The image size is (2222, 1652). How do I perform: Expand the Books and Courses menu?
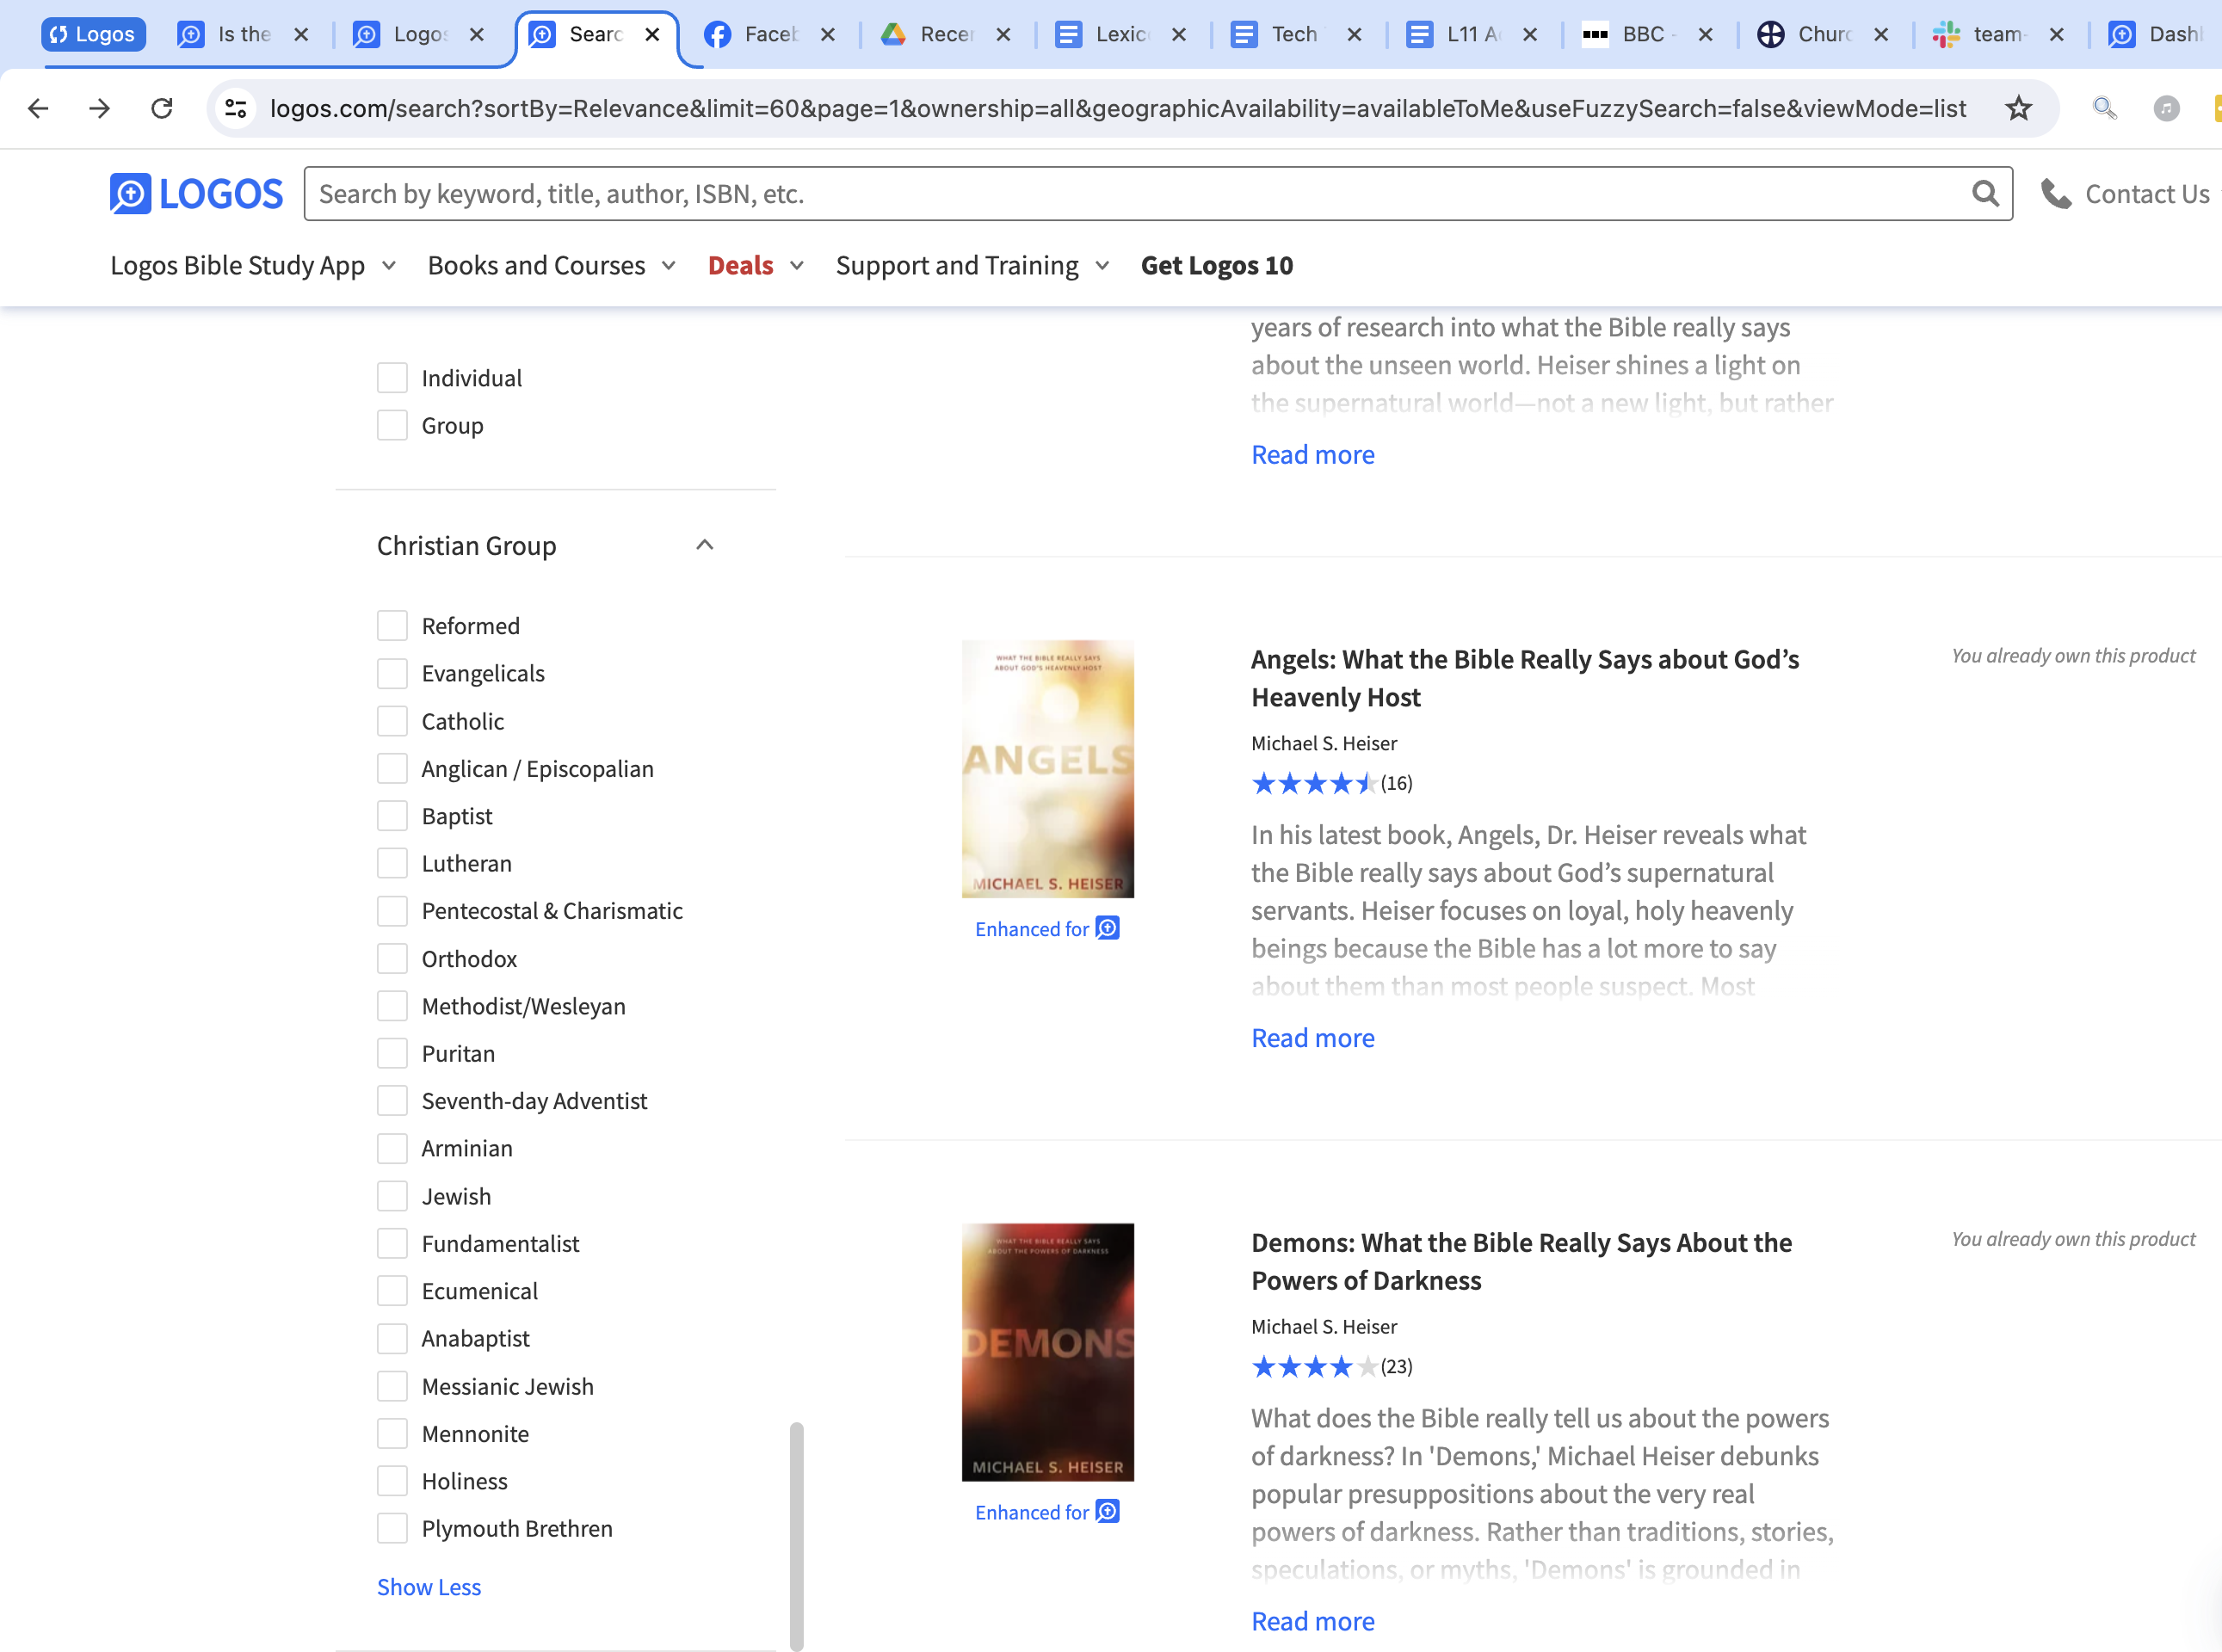552,265
